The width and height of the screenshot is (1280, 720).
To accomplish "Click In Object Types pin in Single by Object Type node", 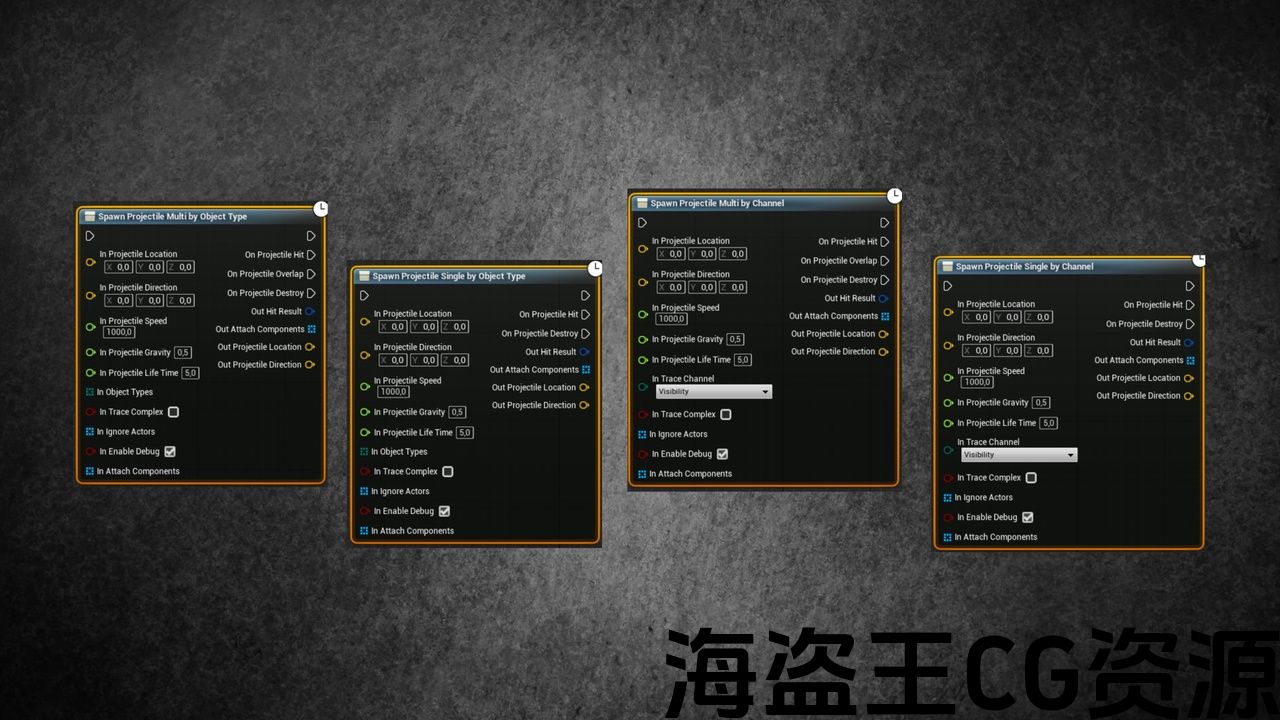I will (364, 452).
